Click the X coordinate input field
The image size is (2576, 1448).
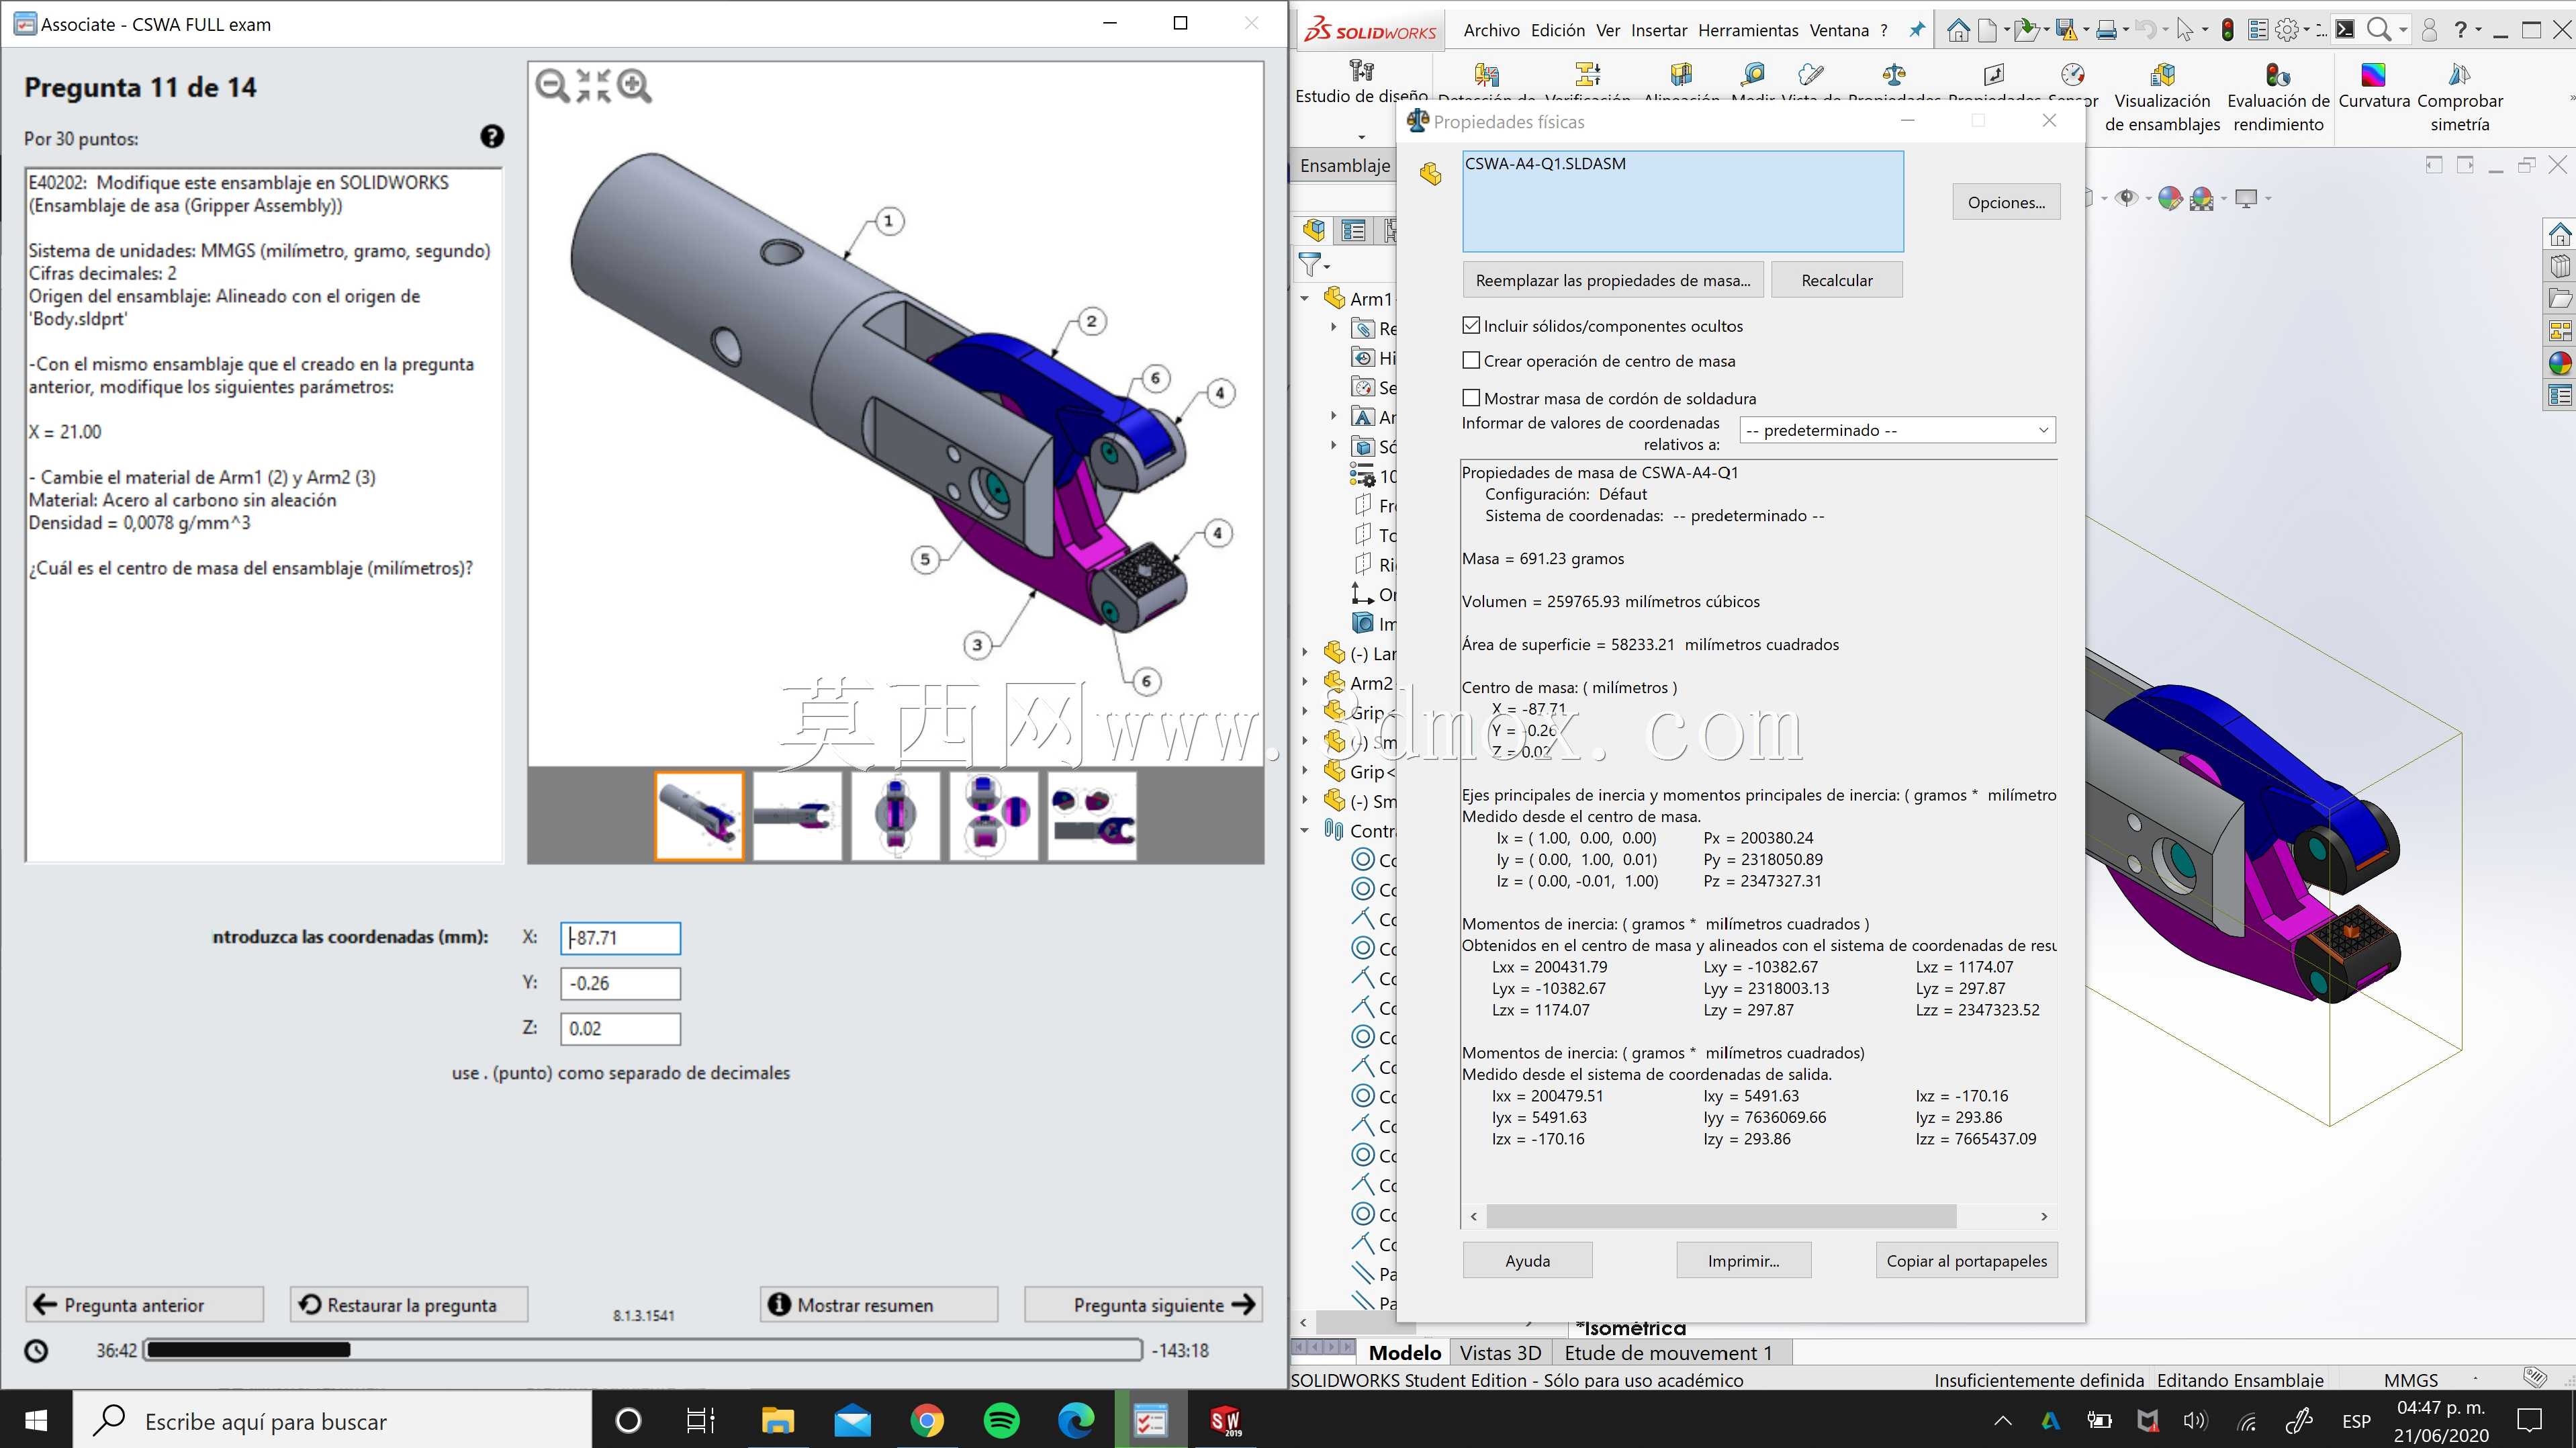(620, 938)
